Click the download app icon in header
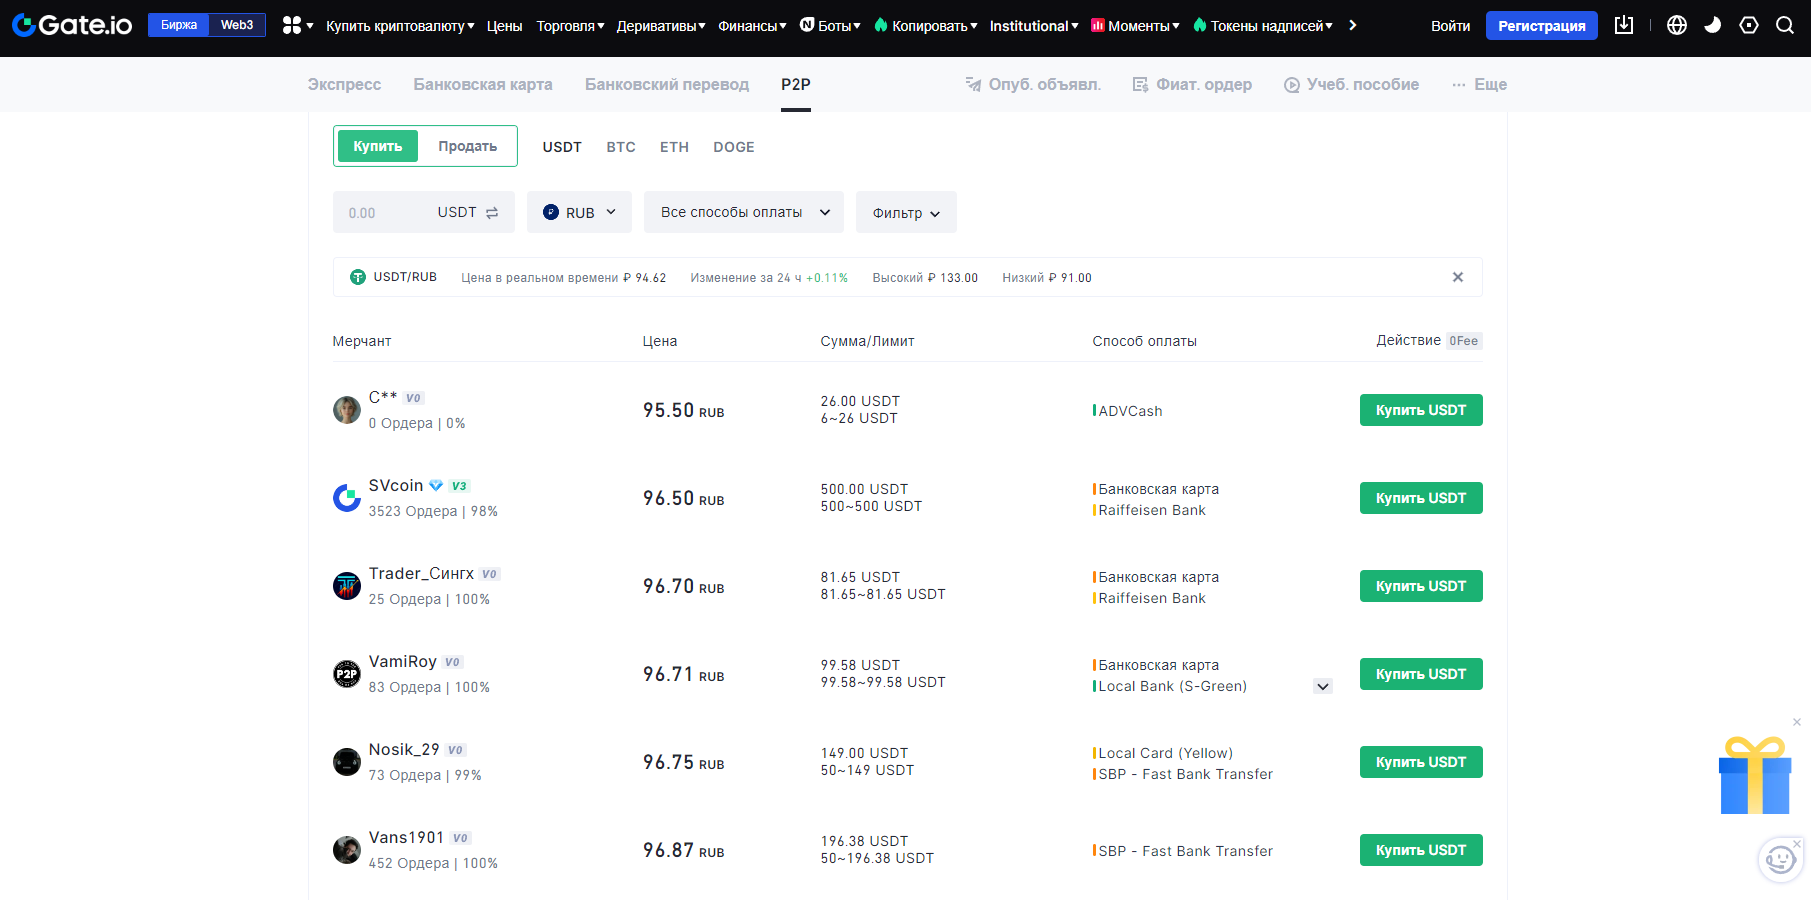This screenshot has width=1811, height=900. pos(1624,25)
